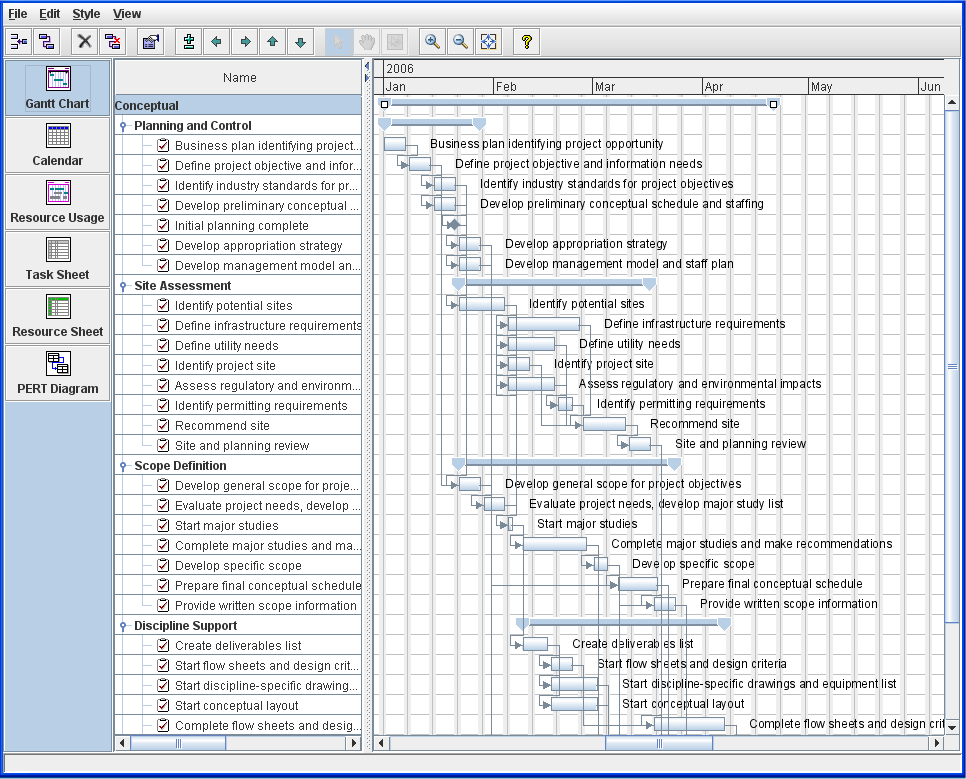Toggle checkbox for Create deliverables list
This screenshot has width=966, height=779.
pos(164,646)
